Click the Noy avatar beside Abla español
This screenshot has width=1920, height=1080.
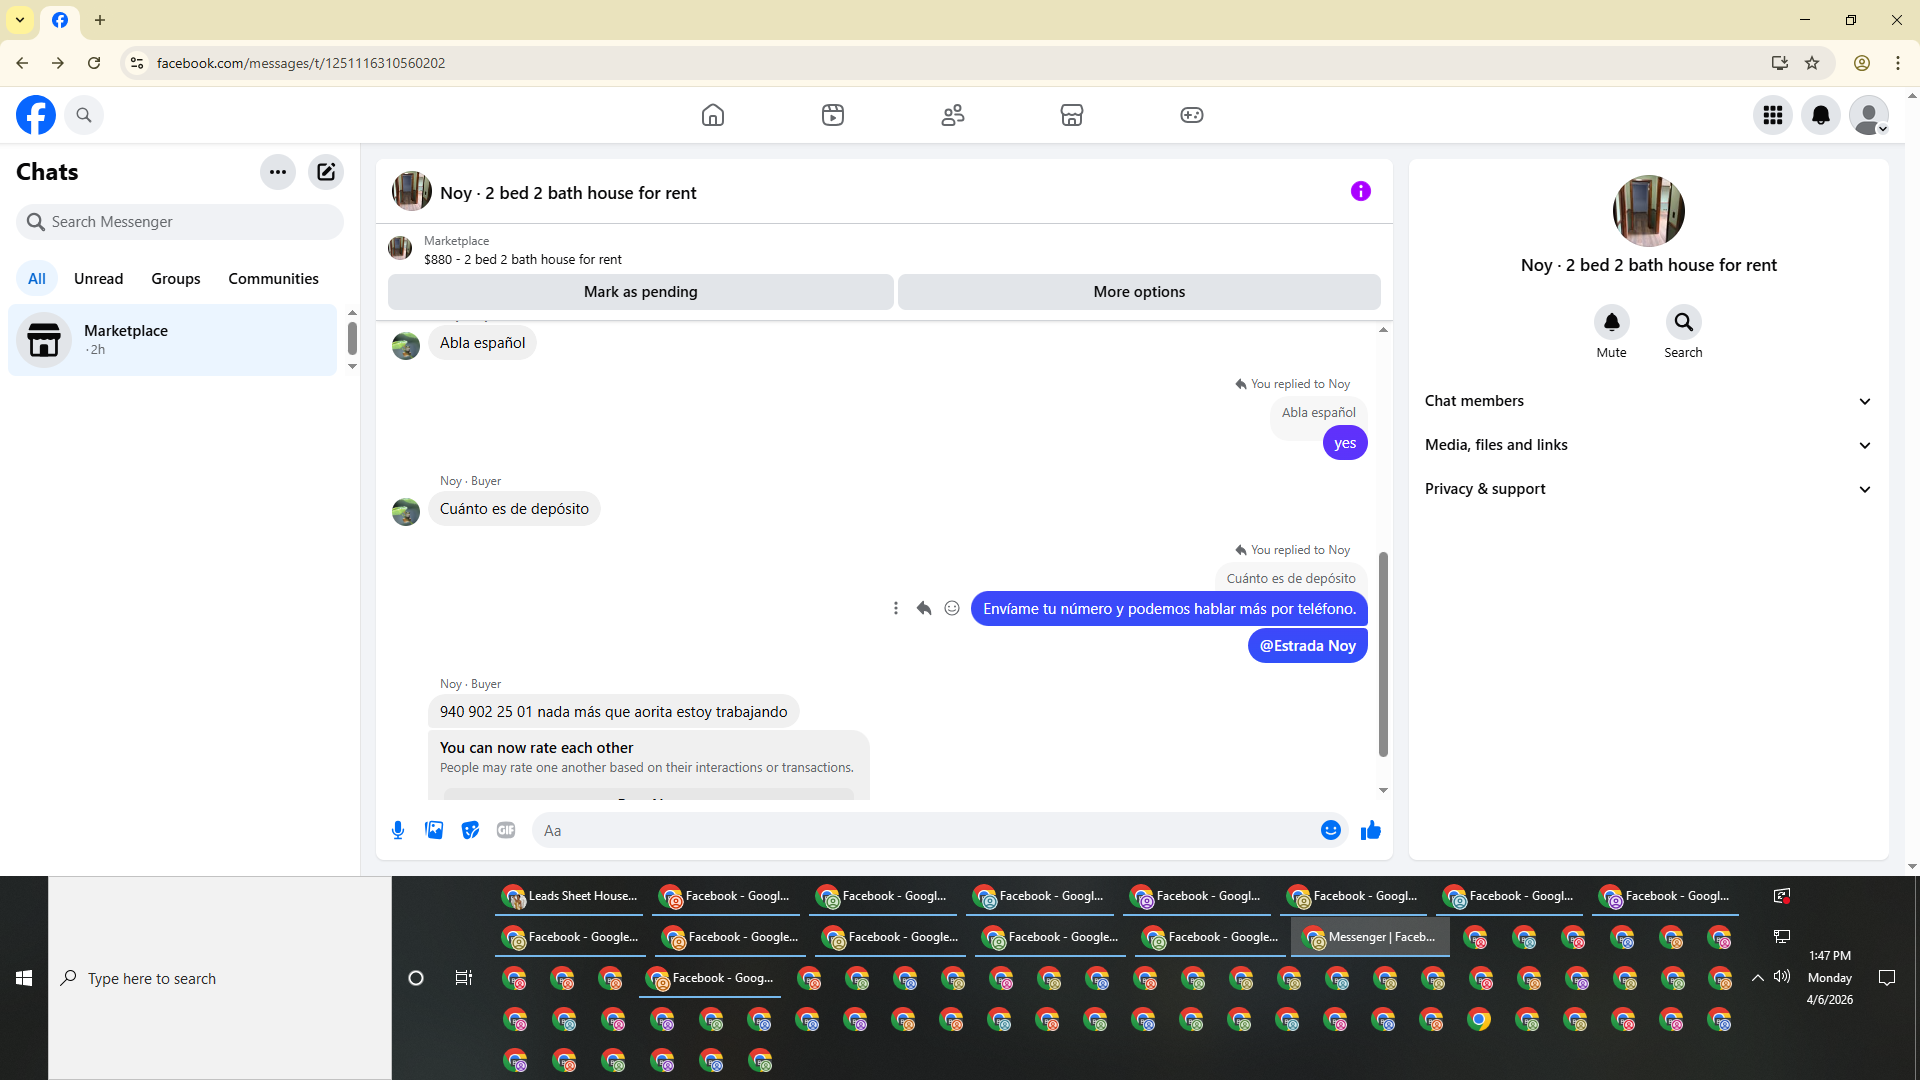[406, 346]
